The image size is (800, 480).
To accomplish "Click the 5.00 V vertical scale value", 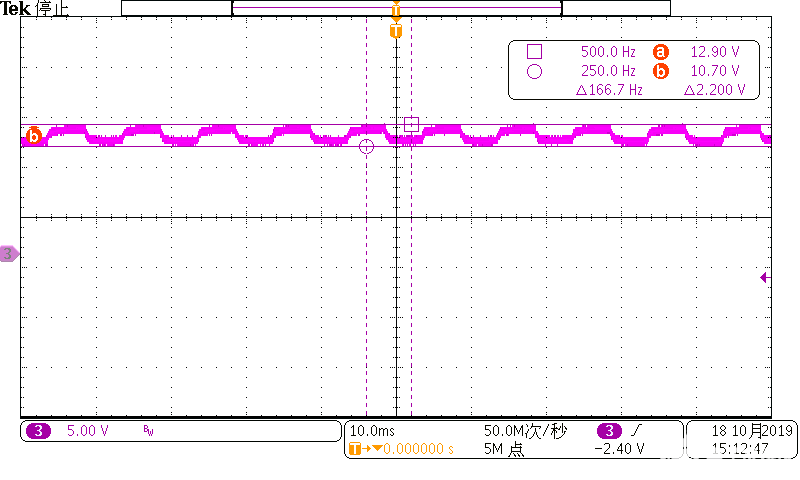I will click(x=88, y=431).
